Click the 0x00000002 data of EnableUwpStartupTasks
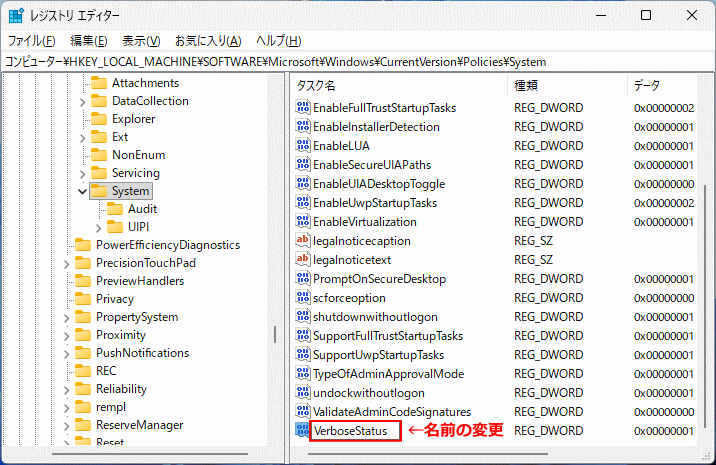 tap(664, 203)
